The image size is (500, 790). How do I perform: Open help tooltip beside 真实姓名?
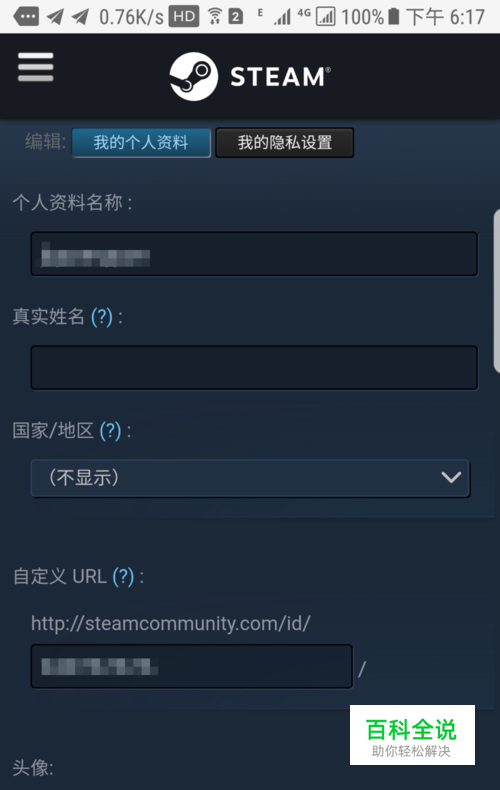click(x=102, y=317)
